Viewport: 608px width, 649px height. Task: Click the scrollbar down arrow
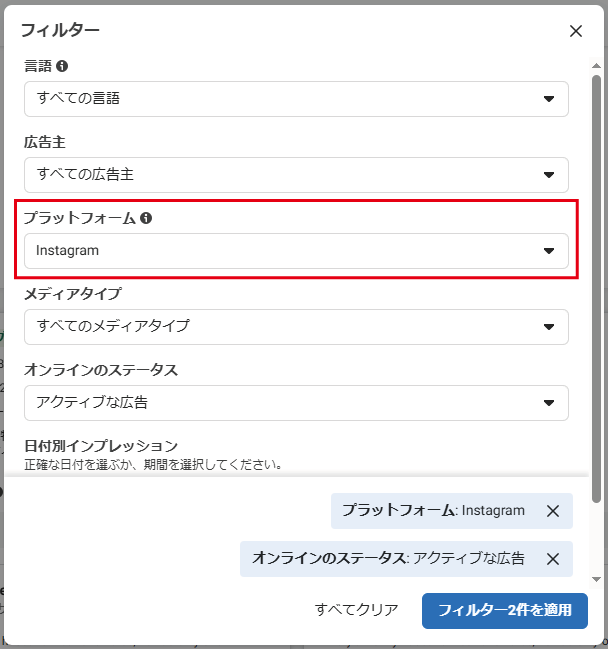point(597,579)
